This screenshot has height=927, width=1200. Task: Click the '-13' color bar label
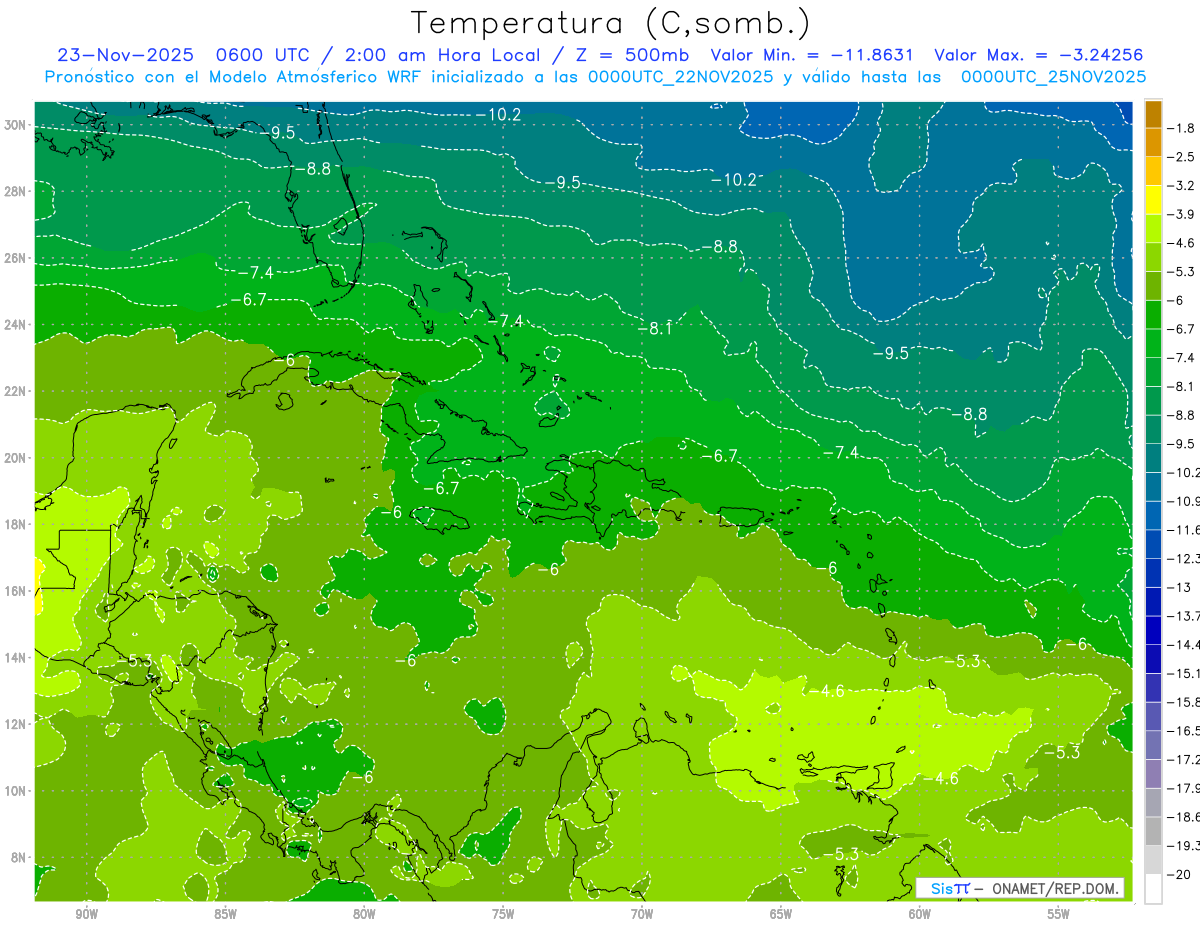tap(1178, 588)
